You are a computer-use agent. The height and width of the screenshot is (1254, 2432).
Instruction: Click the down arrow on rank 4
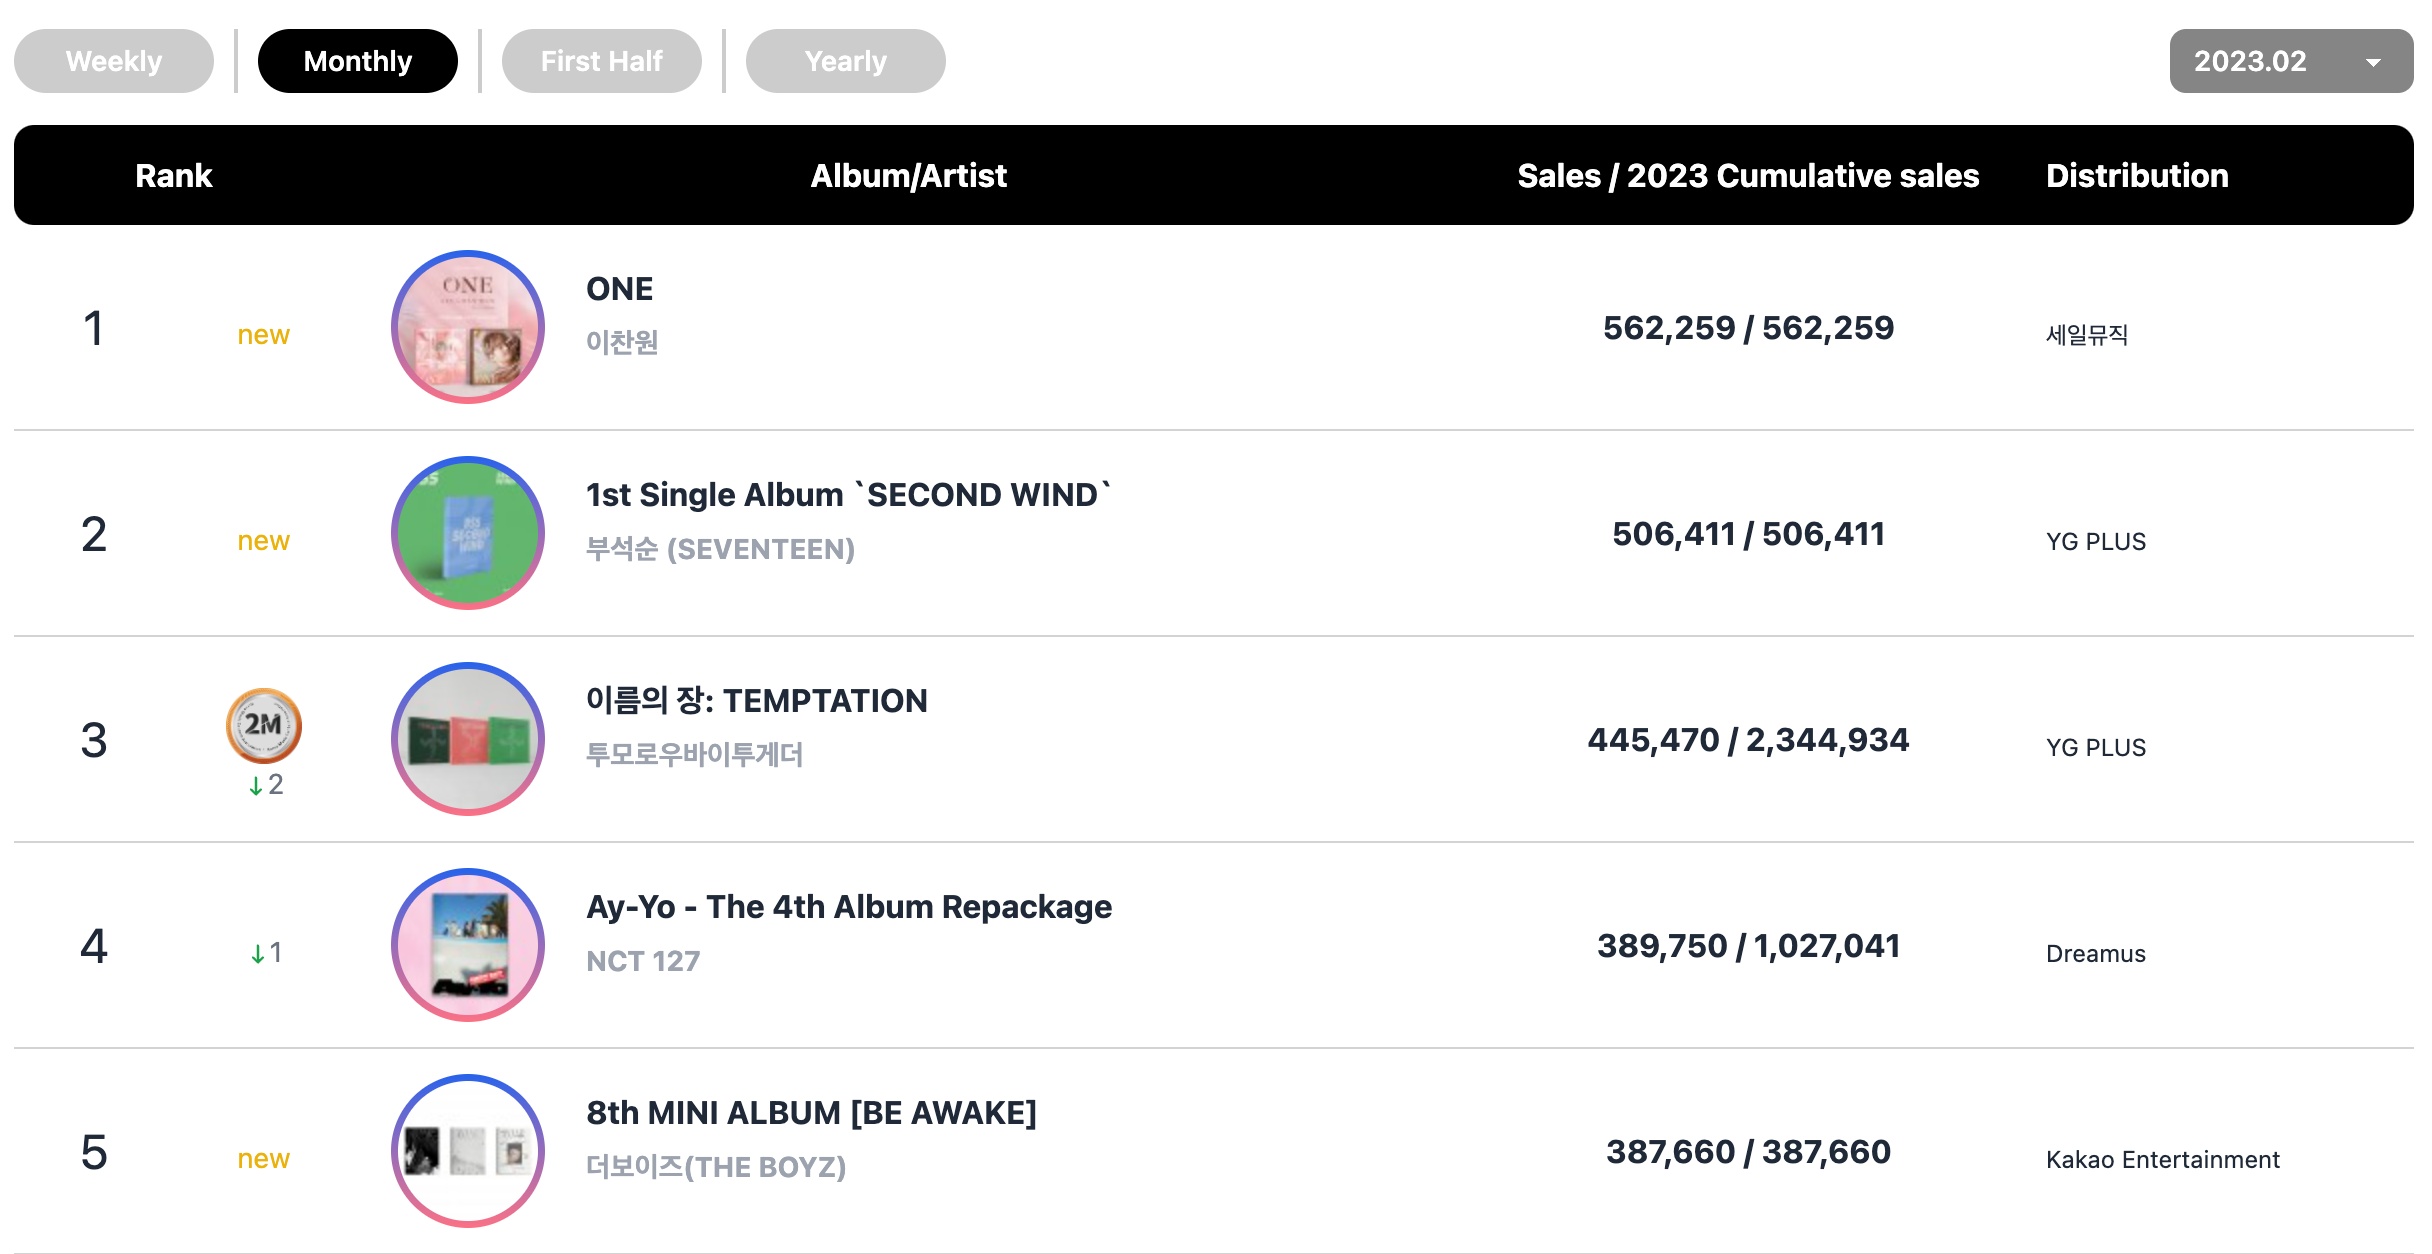[x=257, y=954]
